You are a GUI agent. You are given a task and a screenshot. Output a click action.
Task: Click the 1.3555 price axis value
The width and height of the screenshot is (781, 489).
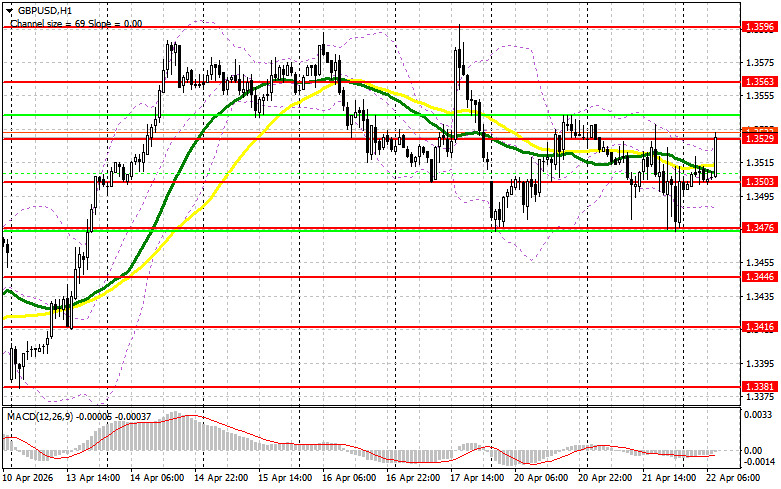point(760,96)
